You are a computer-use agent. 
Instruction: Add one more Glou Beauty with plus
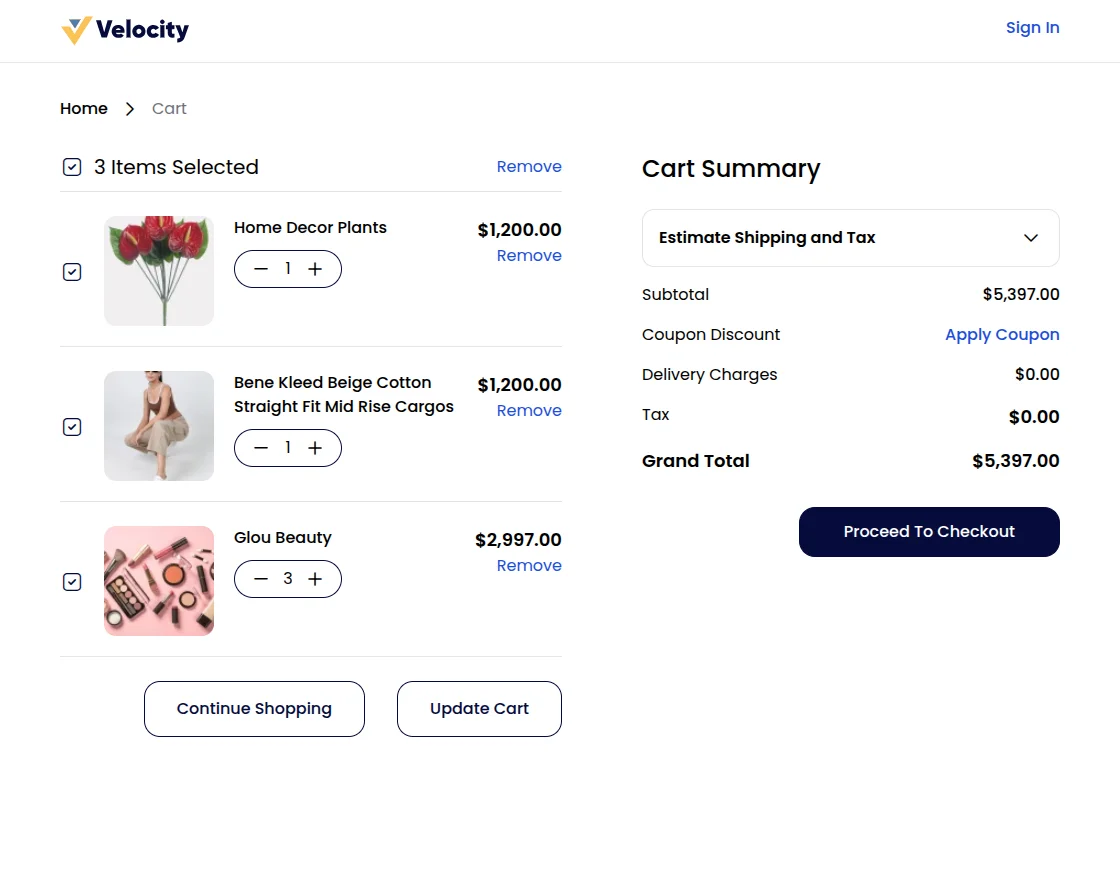315,579
